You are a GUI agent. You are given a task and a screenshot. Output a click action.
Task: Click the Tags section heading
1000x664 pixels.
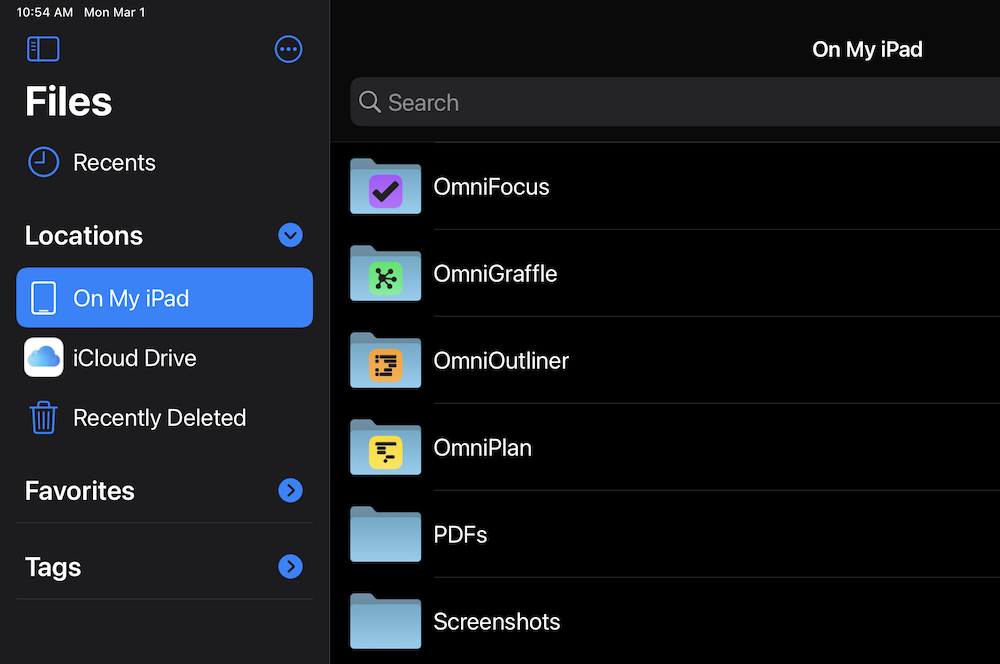[x=53, y=567]
